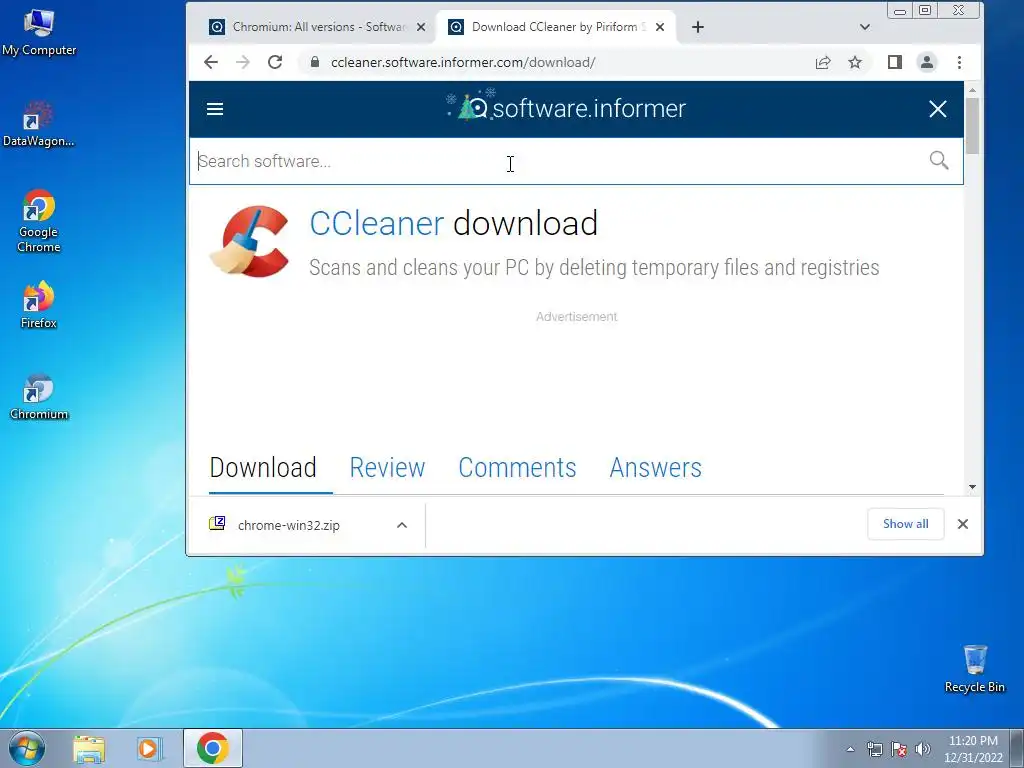Open the Comments tab
The width and height of the screenshot is (1024, 768).
click(517, 468)
